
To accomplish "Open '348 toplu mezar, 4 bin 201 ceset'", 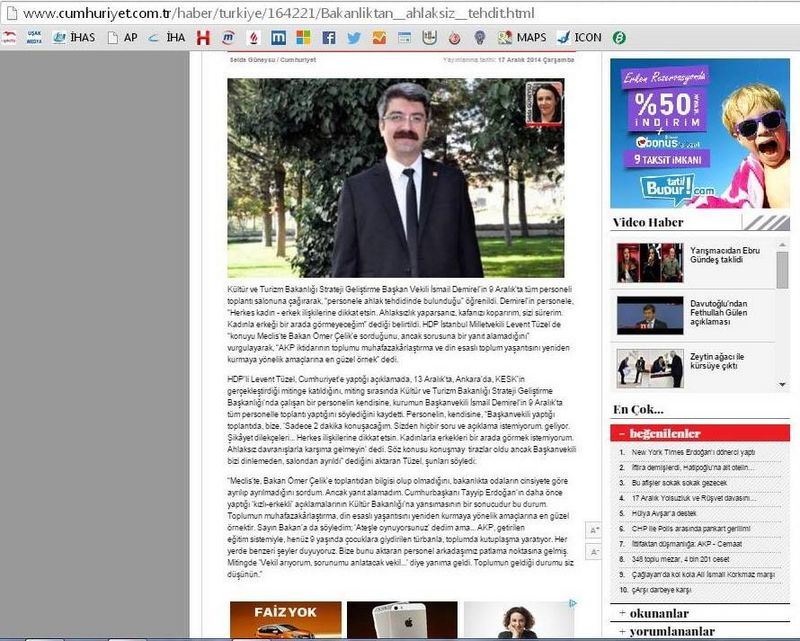I will (x=680, y=559).
